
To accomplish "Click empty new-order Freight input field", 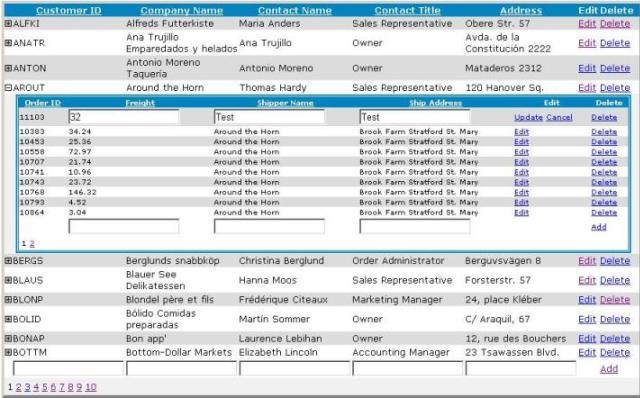I will tap(124, 226).
